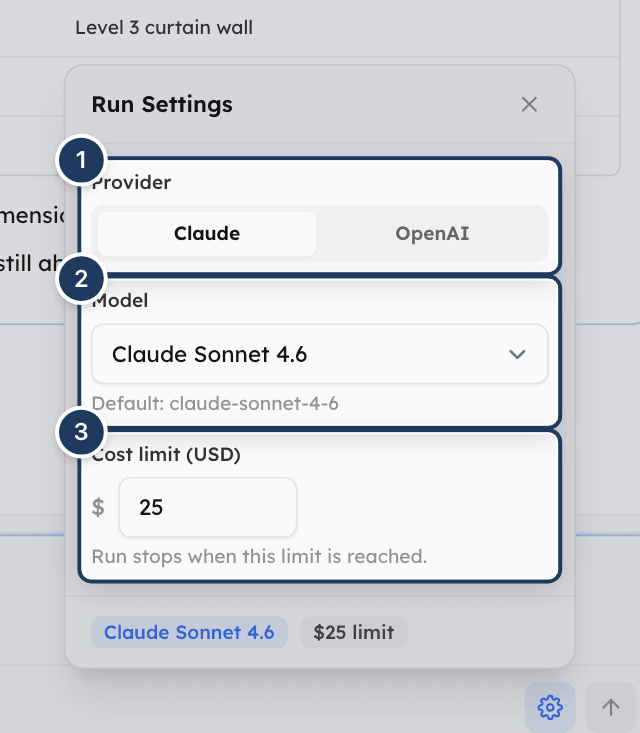Viewport: 640px width, 733px height.
Task: Click the $25 limit chip
Action: click(x=353, y=632)
